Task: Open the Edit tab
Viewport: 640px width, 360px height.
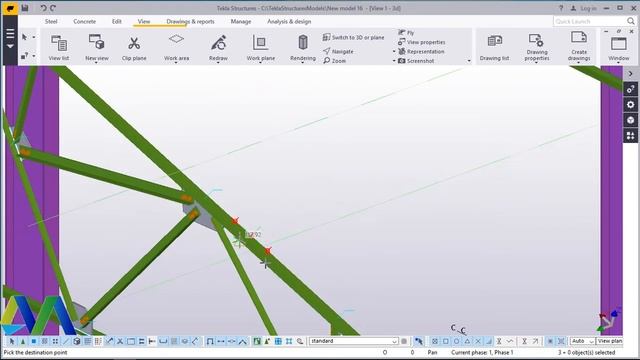Action: point(117,21)
